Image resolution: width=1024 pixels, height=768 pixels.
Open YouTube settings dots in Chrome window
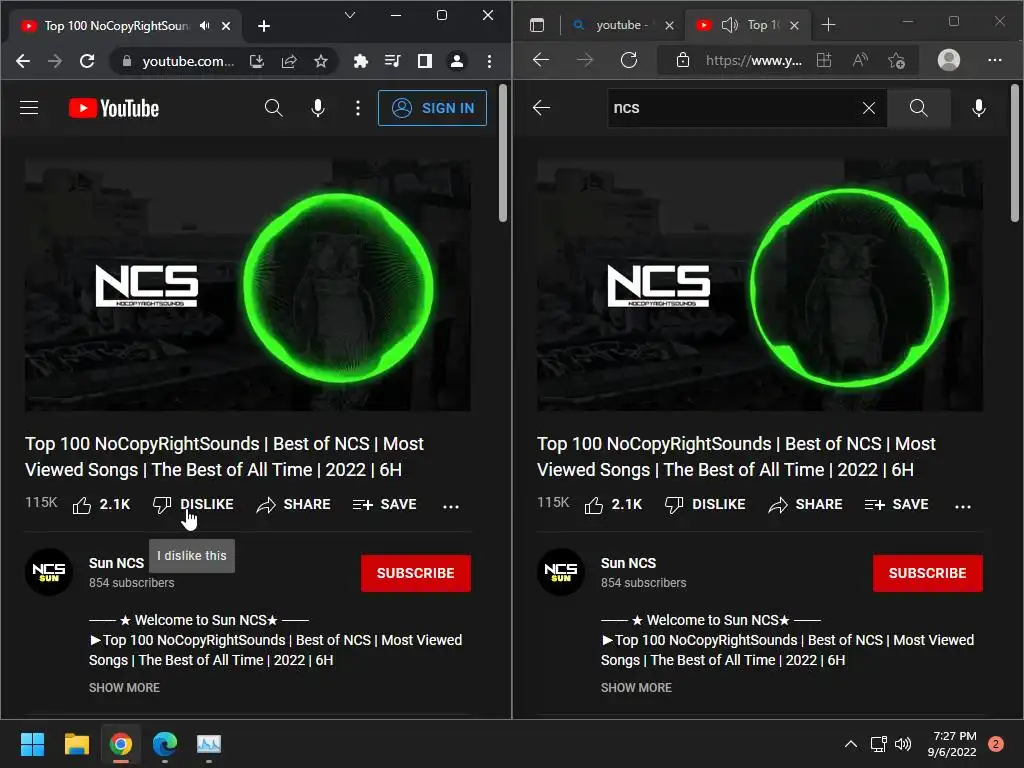[x=358, y=108]
